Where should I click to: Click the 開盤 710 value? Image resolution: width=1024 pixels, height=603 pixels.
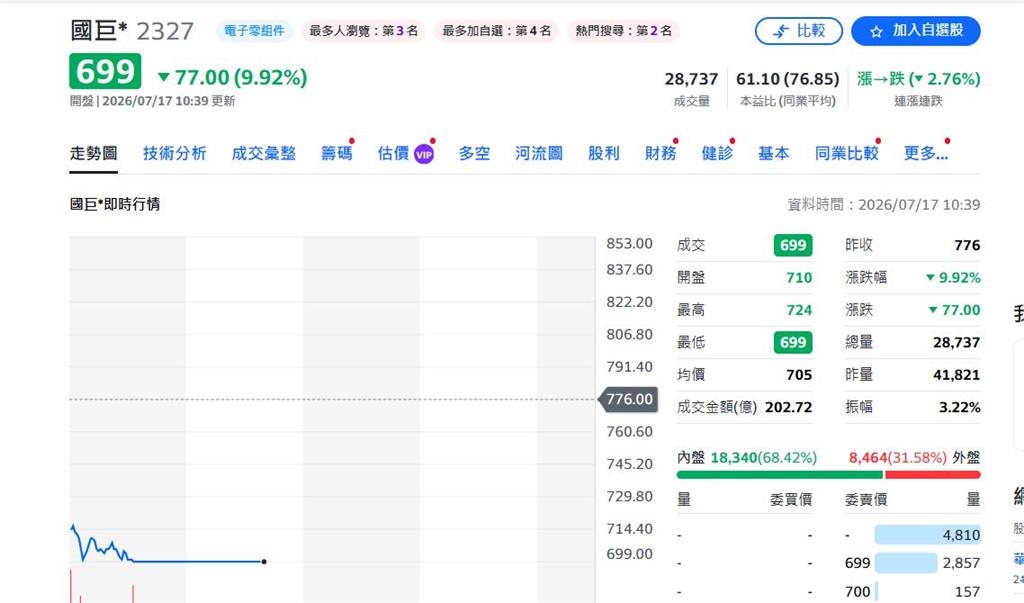tap(799, 278)
